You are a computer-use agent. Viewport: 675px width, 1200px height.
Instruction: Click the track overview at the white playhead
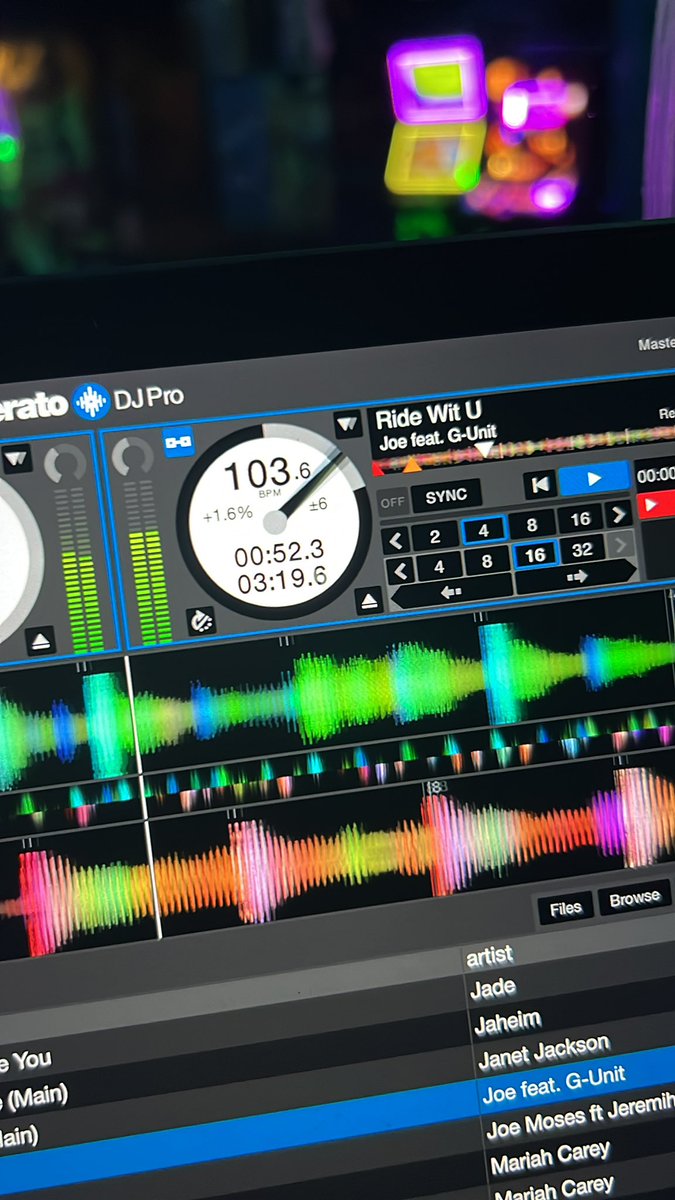click(484, 449)
